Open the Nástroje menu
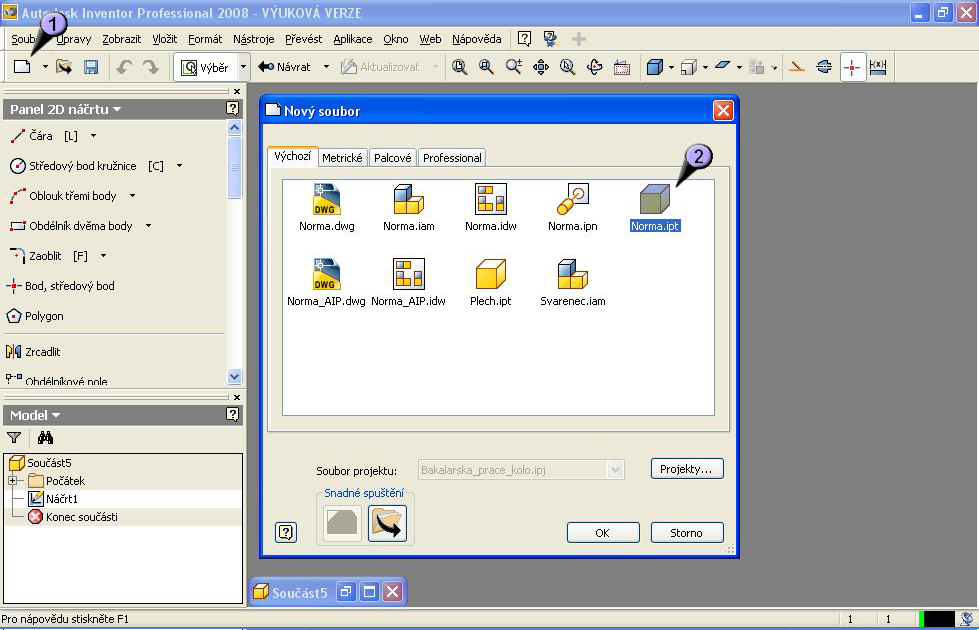979x630 pixels. click(253, 39)
